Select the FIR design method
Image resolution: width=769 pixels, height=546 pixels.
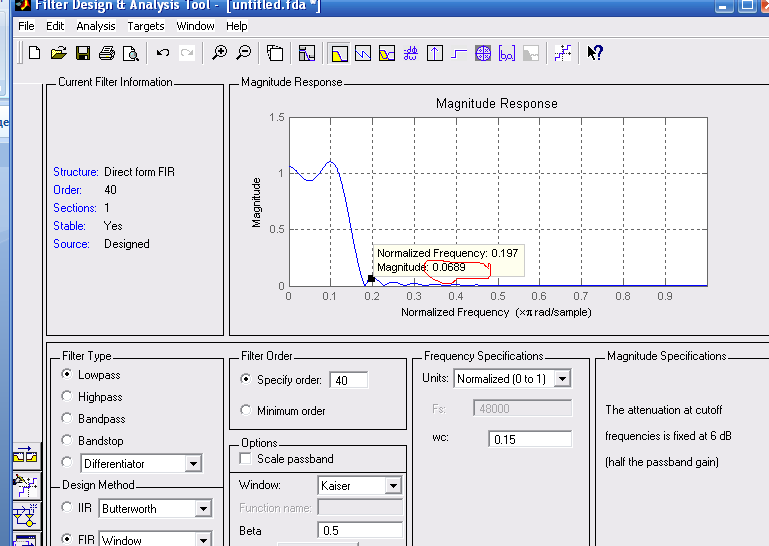[67, 539]
